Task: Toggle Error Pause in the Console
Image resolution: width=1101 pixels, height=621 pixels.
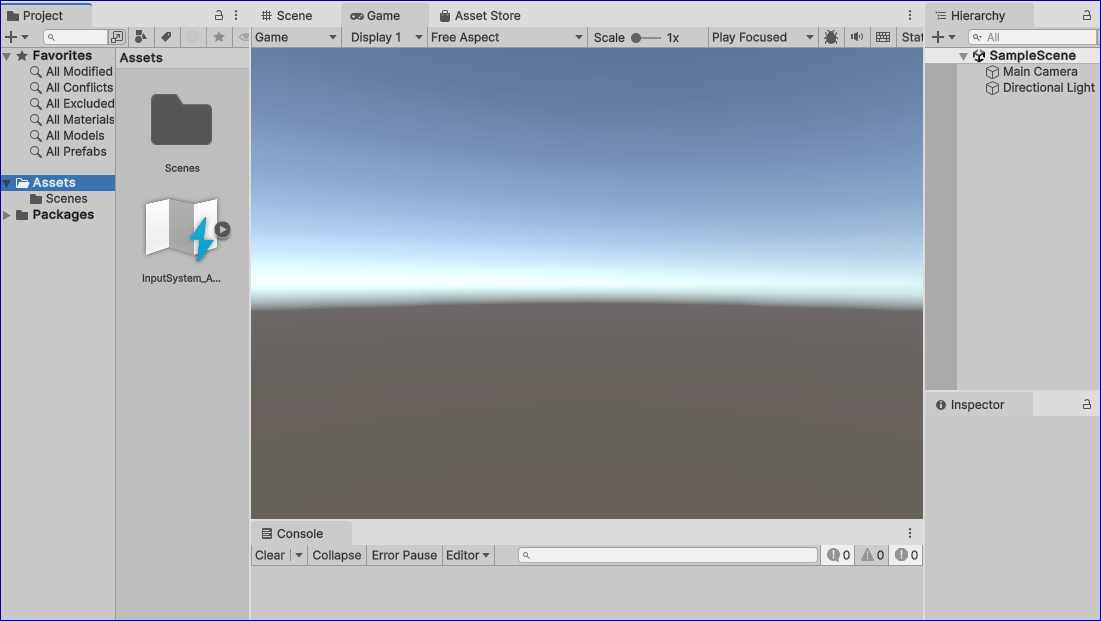Action: pos(404,555)
